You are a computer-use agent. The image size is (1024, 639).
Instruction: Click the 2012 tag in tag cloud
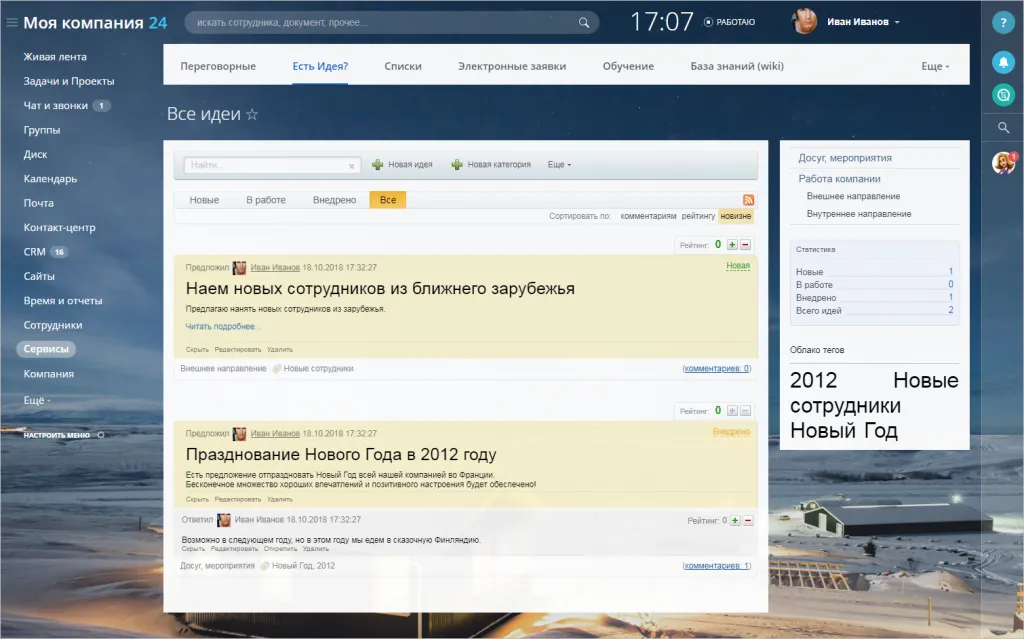814,380
